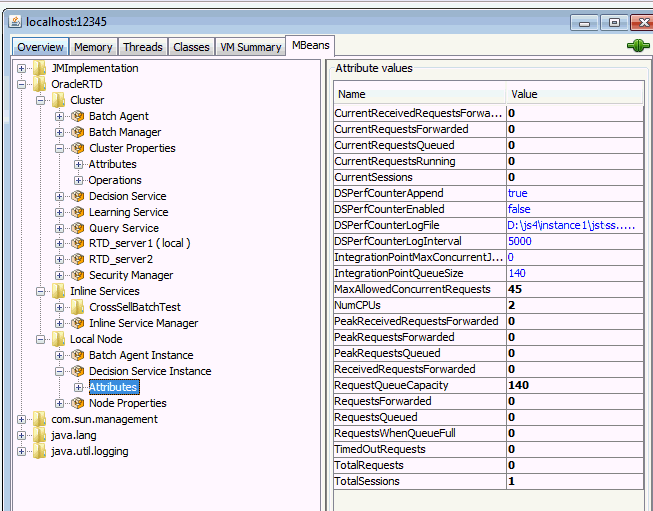This screenshot has height=511, width=653.
Task: Click the green connection status icon
Action: click(638, 45)
